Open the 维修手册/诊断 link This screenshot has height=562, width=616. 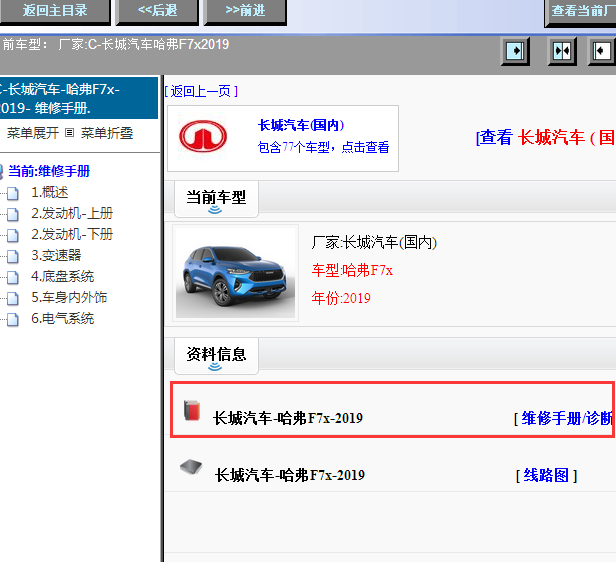565,419
